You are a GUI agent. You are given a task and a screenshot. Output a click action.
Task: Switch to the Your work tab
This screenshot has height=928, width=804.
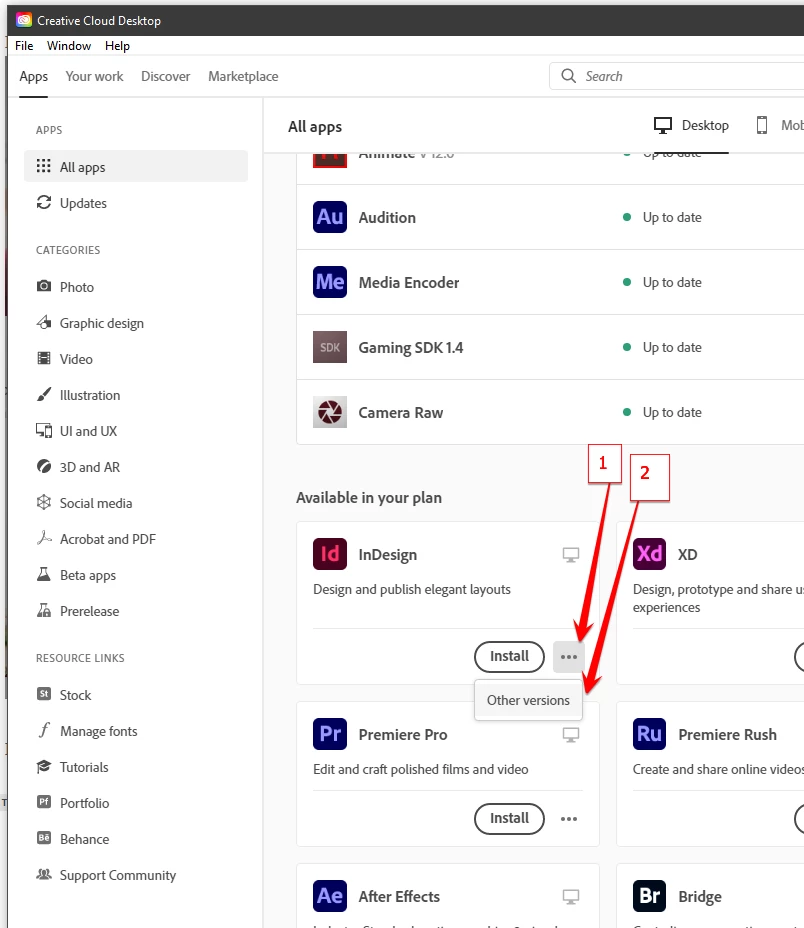tap(94, 76)
